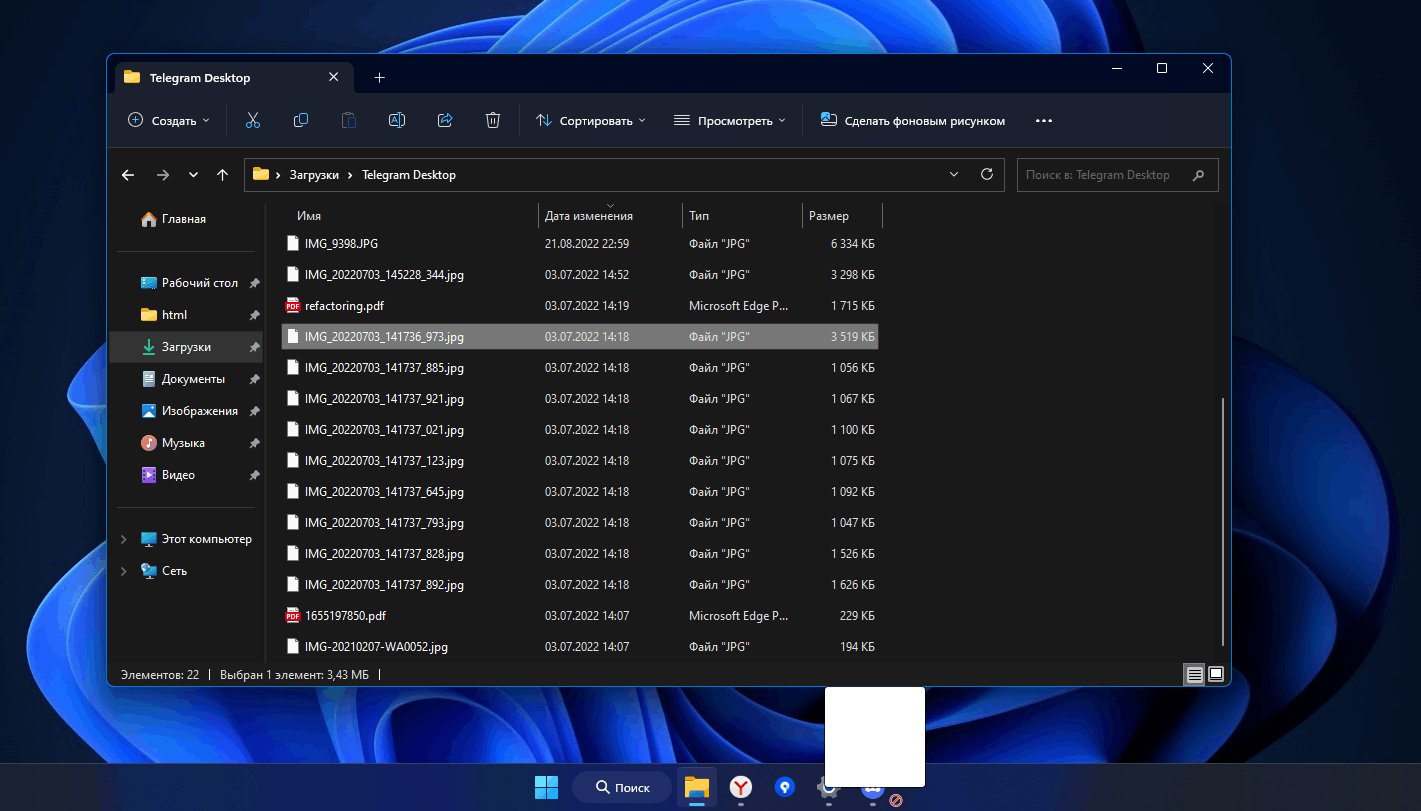Screen dimensions: 1421x811
Task: Open the Сортировать dropdown menu
Action: tap(591, 120)
